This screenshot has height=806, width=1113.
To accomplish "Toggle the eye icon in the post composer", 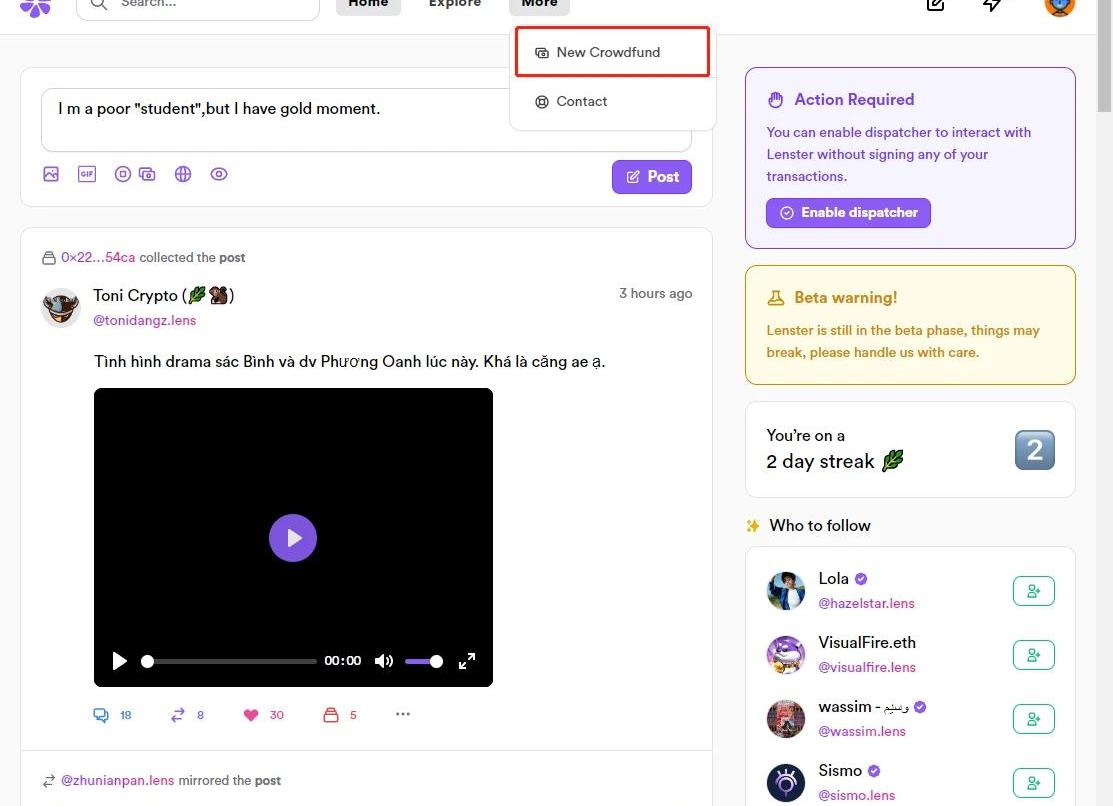I will click(219, 174).
